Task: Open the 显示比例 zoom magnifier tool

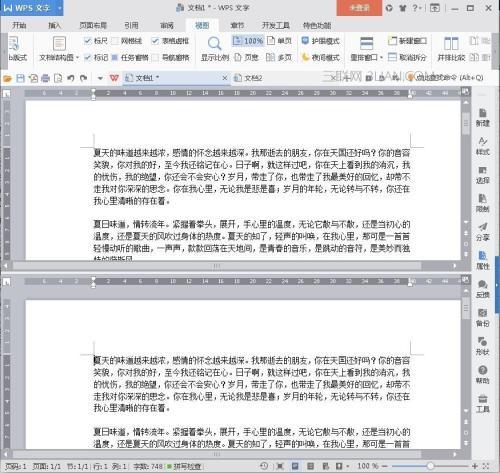Action: 215,48
